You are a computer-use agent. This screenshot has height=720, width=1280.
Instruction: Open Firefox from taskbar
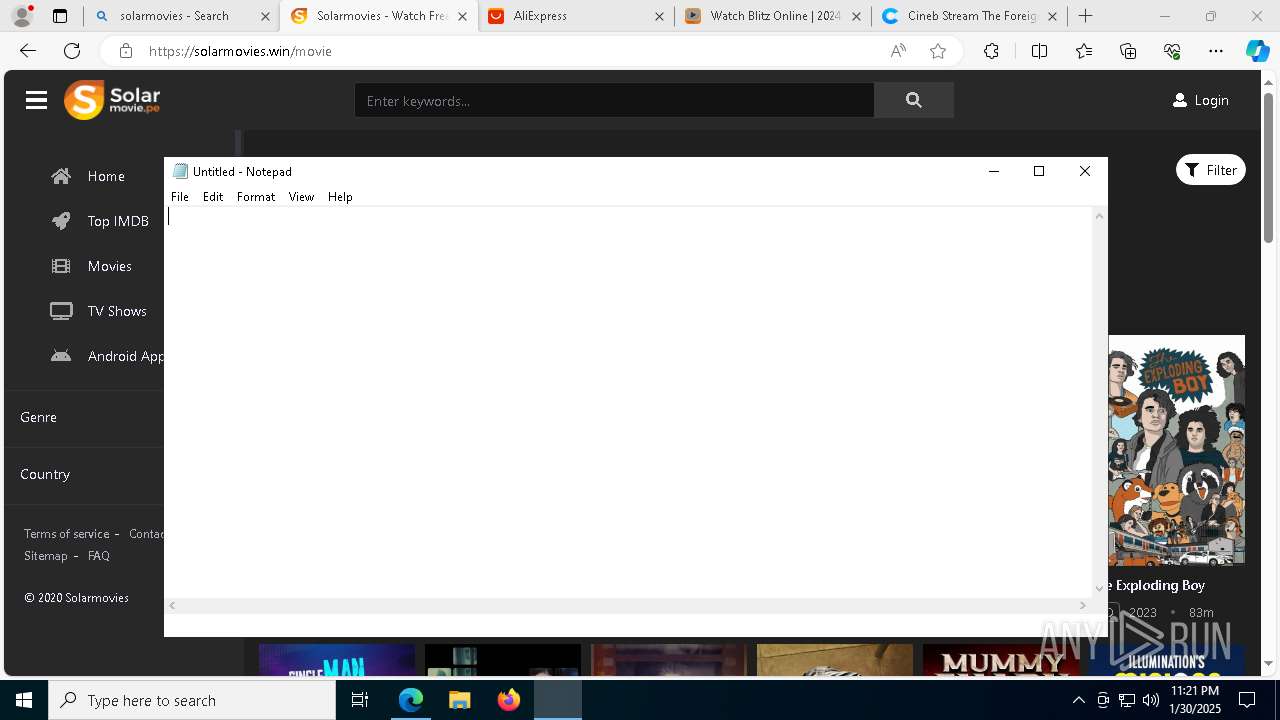coord(509,700)
